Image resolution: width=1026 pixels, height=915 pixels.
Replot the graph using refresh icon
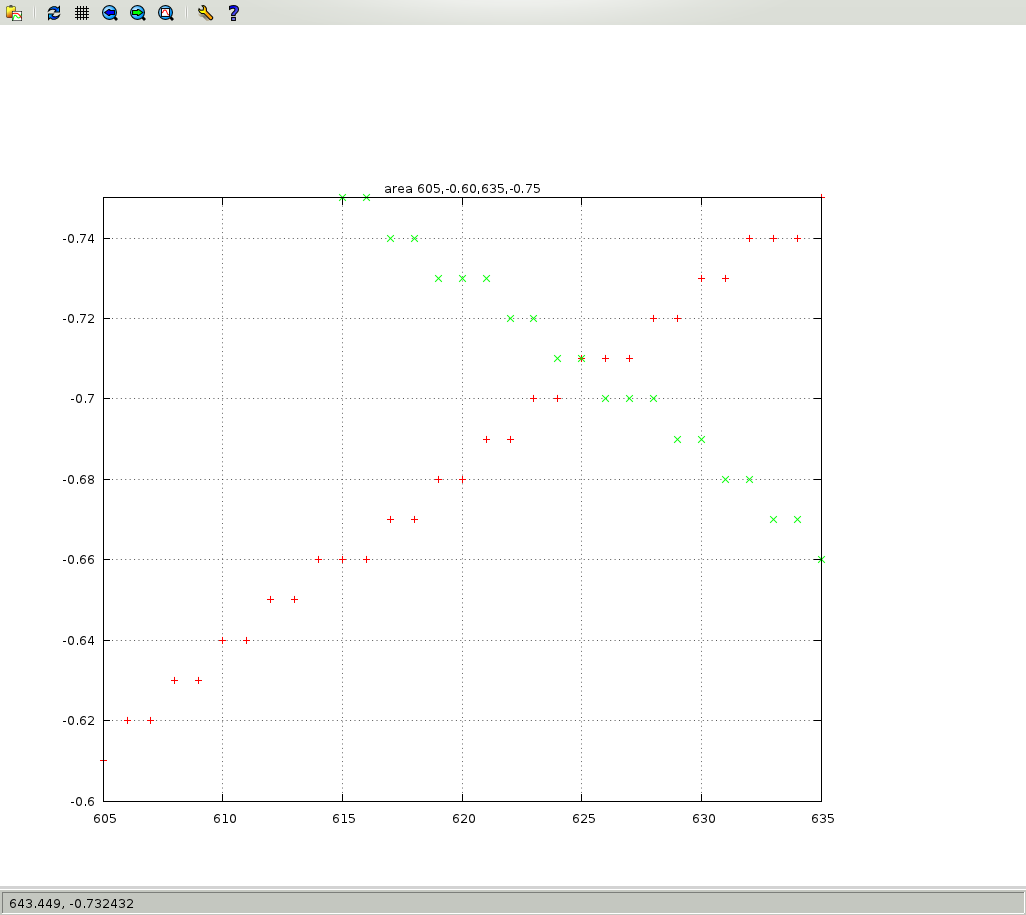click(x=54, y=13)
